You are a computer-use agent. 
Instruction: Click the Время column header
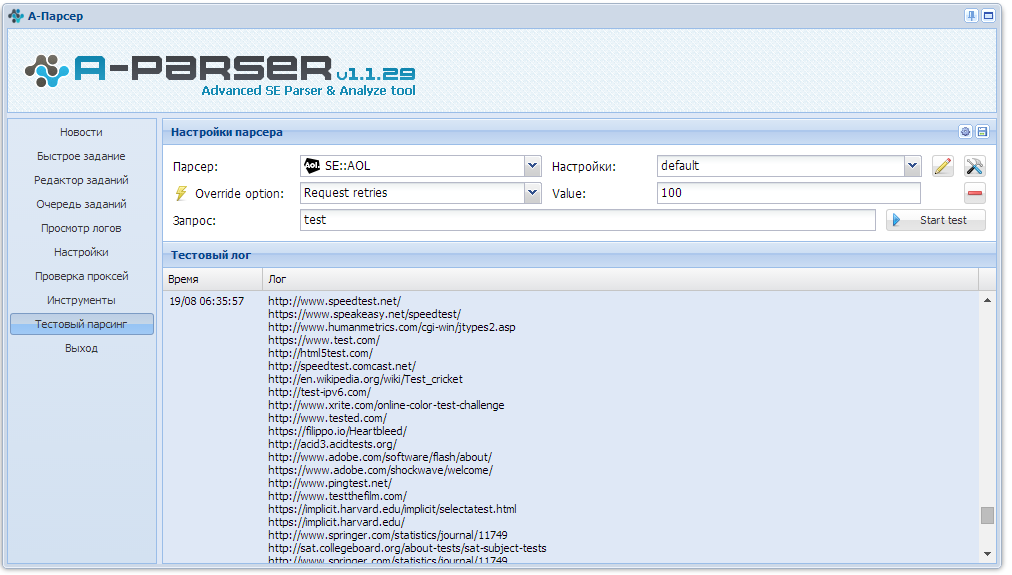point(212,279)
